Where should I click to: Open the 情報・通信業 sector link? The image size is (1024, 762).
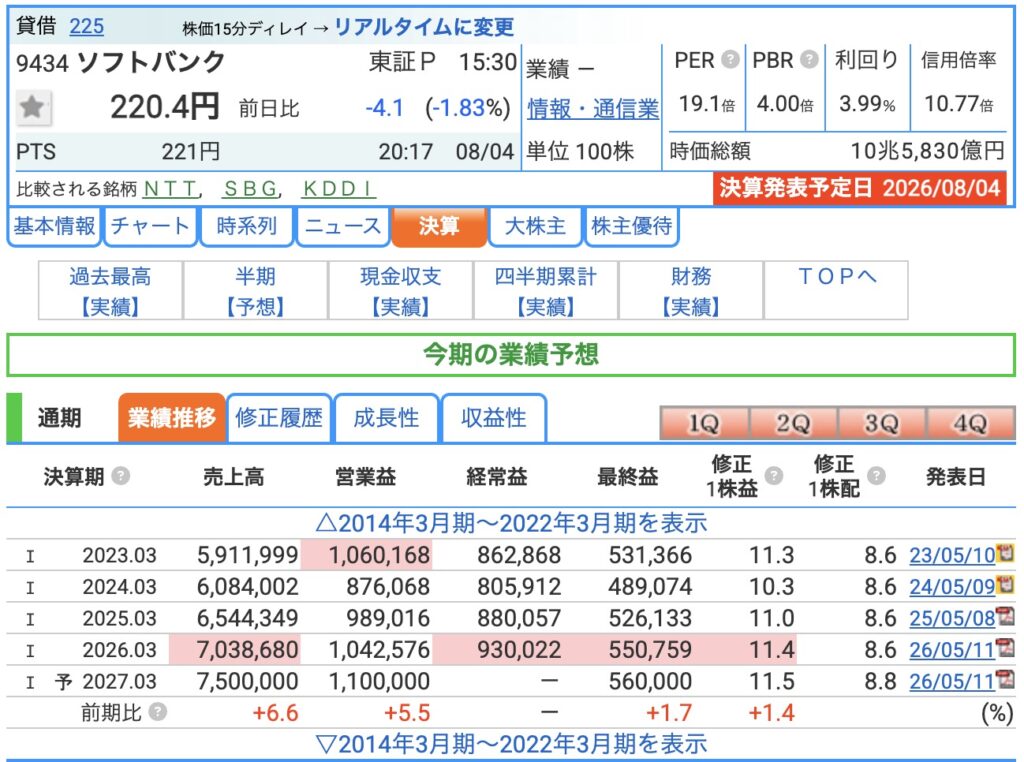coord(593,108)
